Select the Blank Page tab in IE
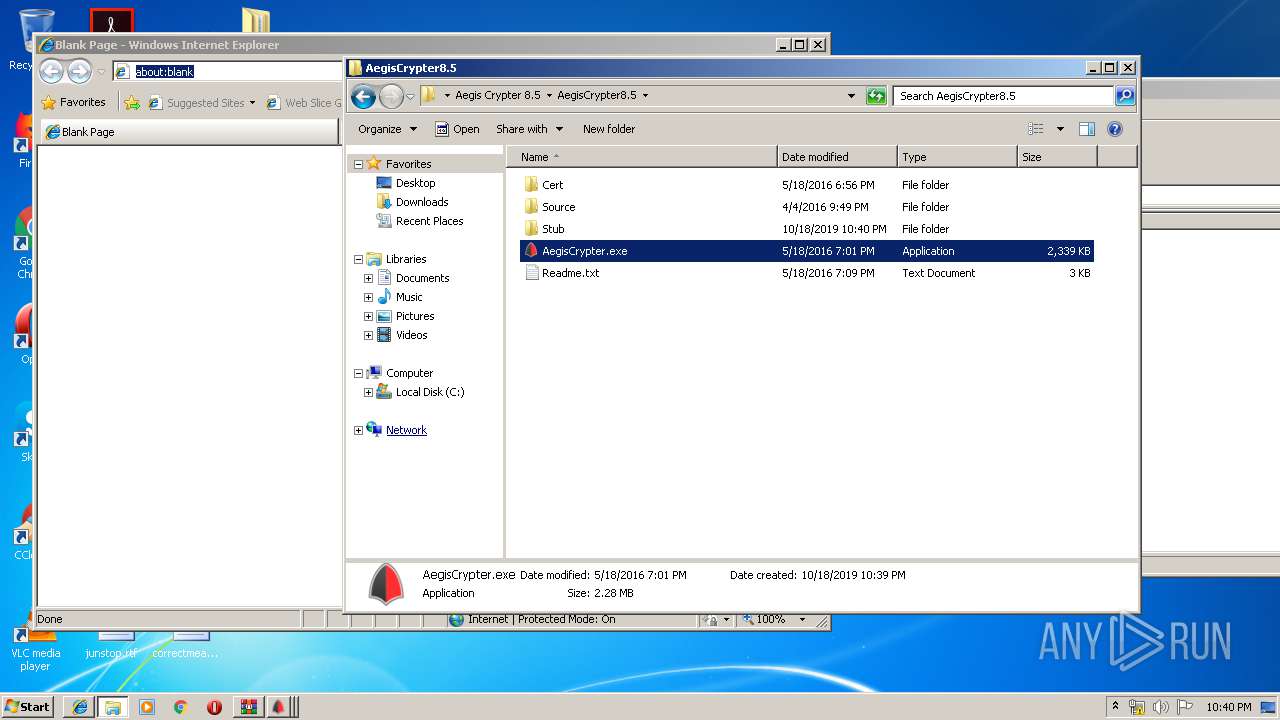 tap(190, 132)
